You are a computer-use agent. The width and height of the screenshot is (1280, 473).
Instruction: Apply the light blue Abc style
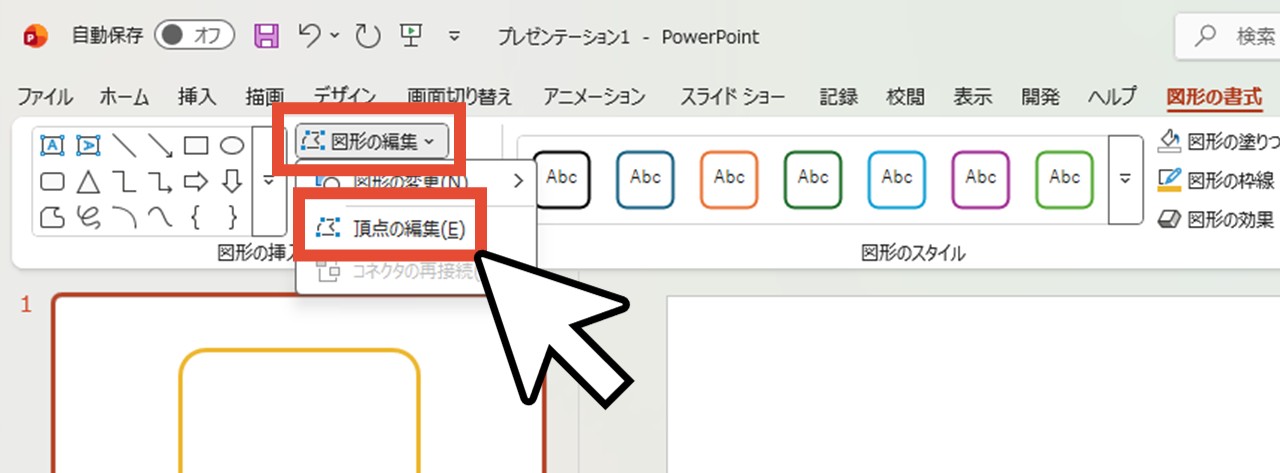(x=897, y=178)
